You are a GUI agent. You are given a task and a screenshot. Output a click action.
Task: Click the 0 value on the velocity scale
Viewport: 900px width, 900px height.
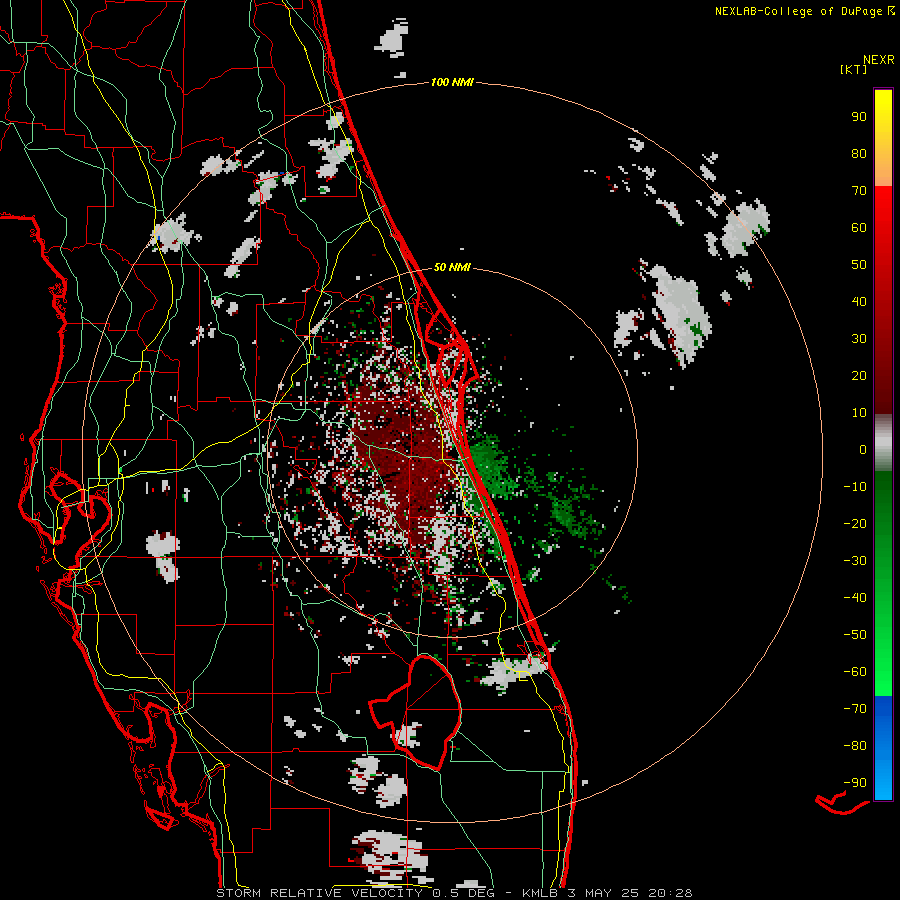click(863, 450)
